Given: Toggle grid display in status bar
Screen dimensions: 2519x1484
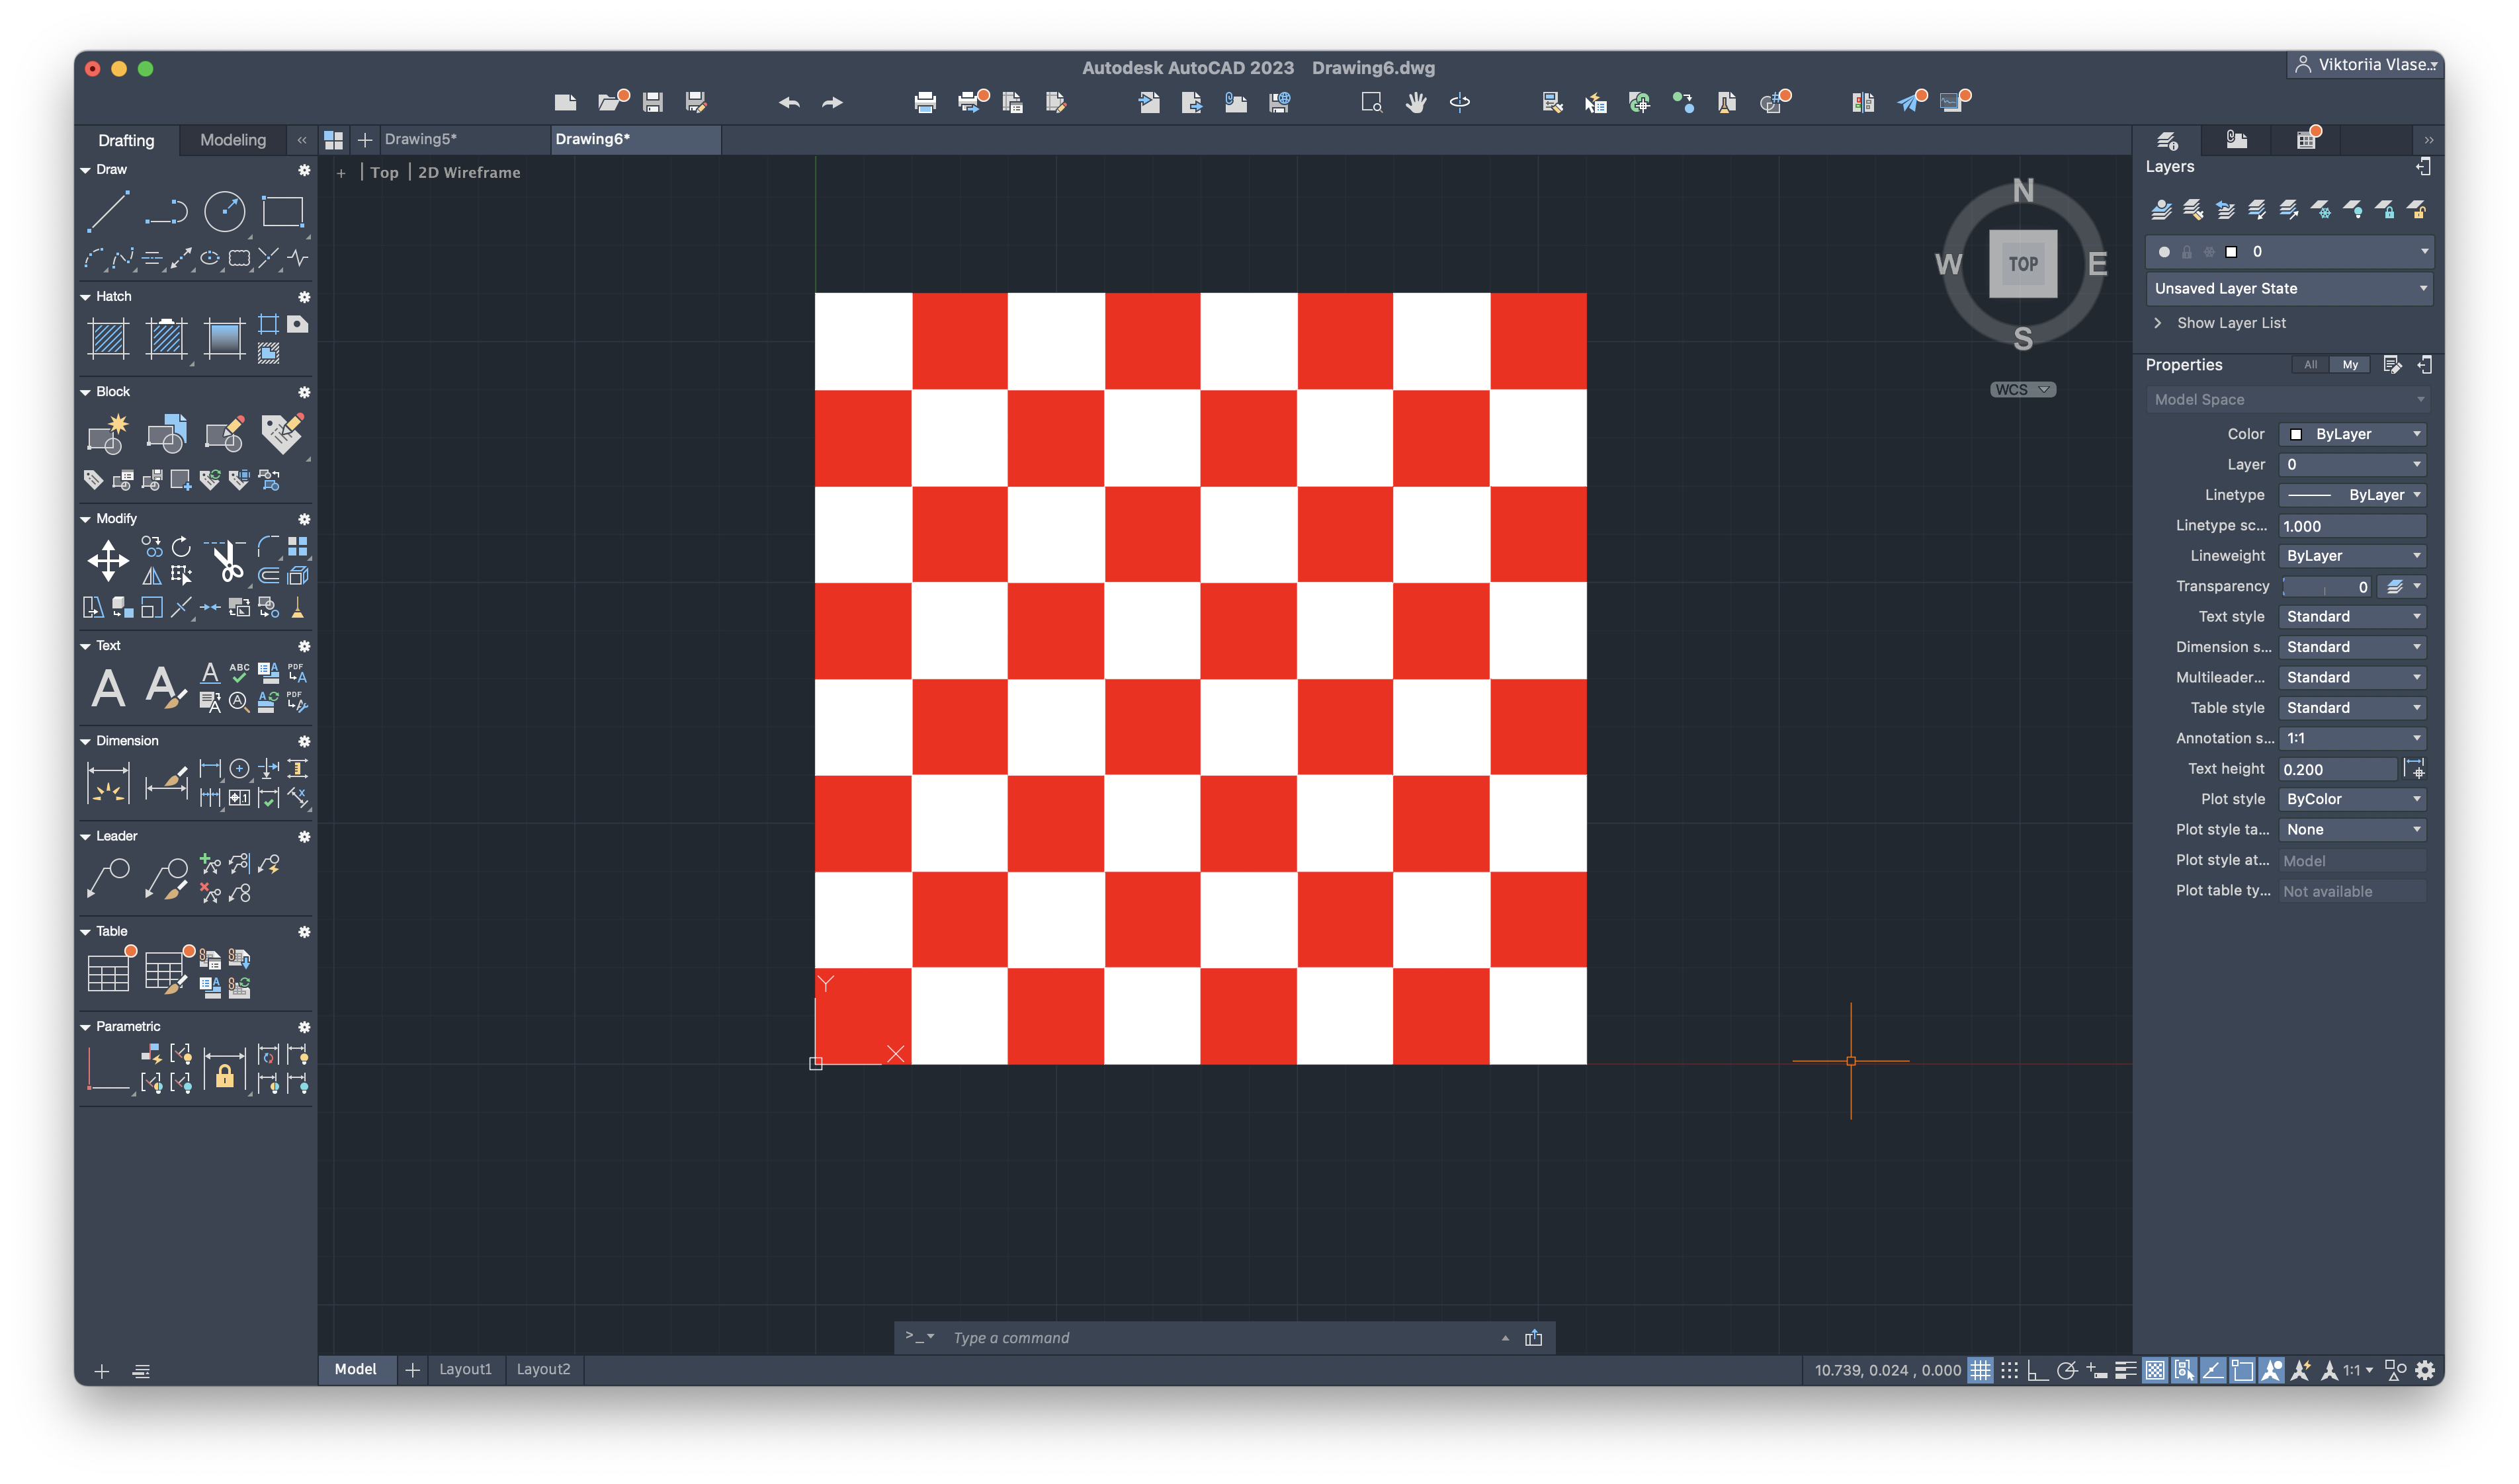Looking at the screenshot, I should pos(1980,1370).
